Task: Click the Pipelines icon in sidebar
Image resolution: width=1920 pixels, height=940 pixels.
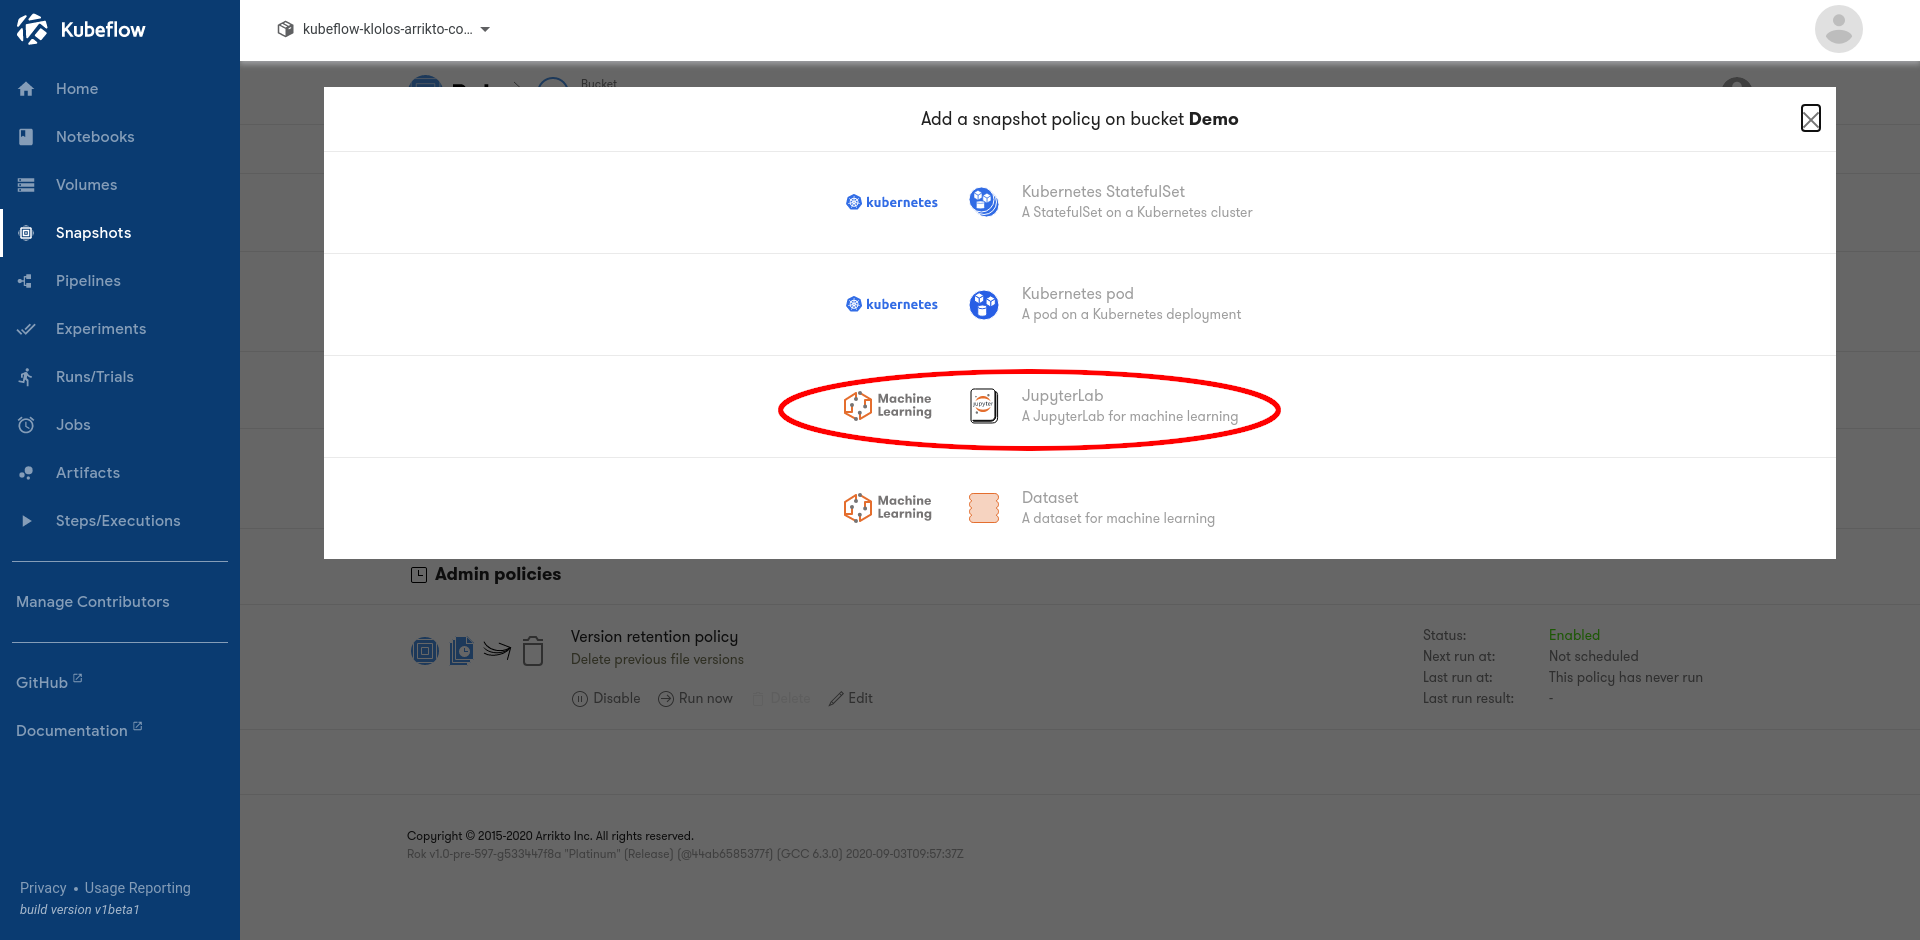Action: coord(26,281)
